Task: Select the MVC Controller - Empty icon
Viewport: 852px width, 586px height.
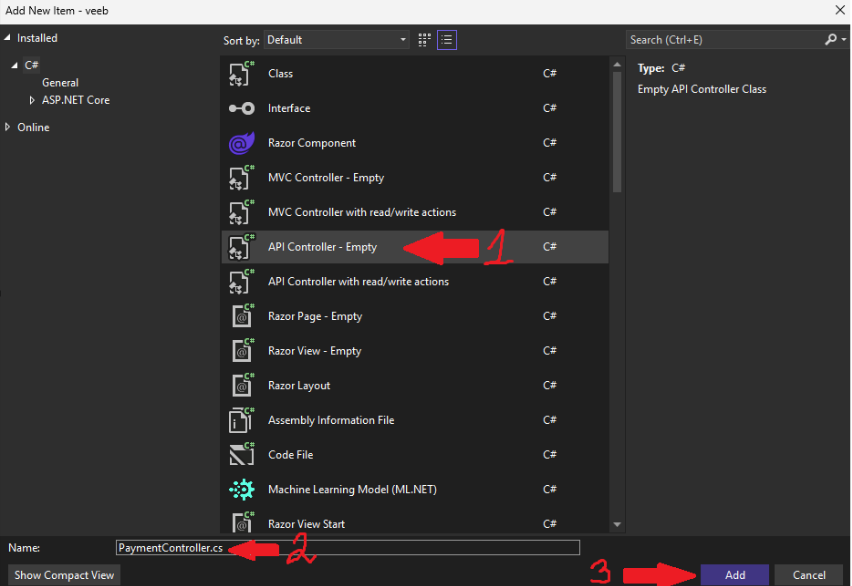Action: click(x=241, y=178)
